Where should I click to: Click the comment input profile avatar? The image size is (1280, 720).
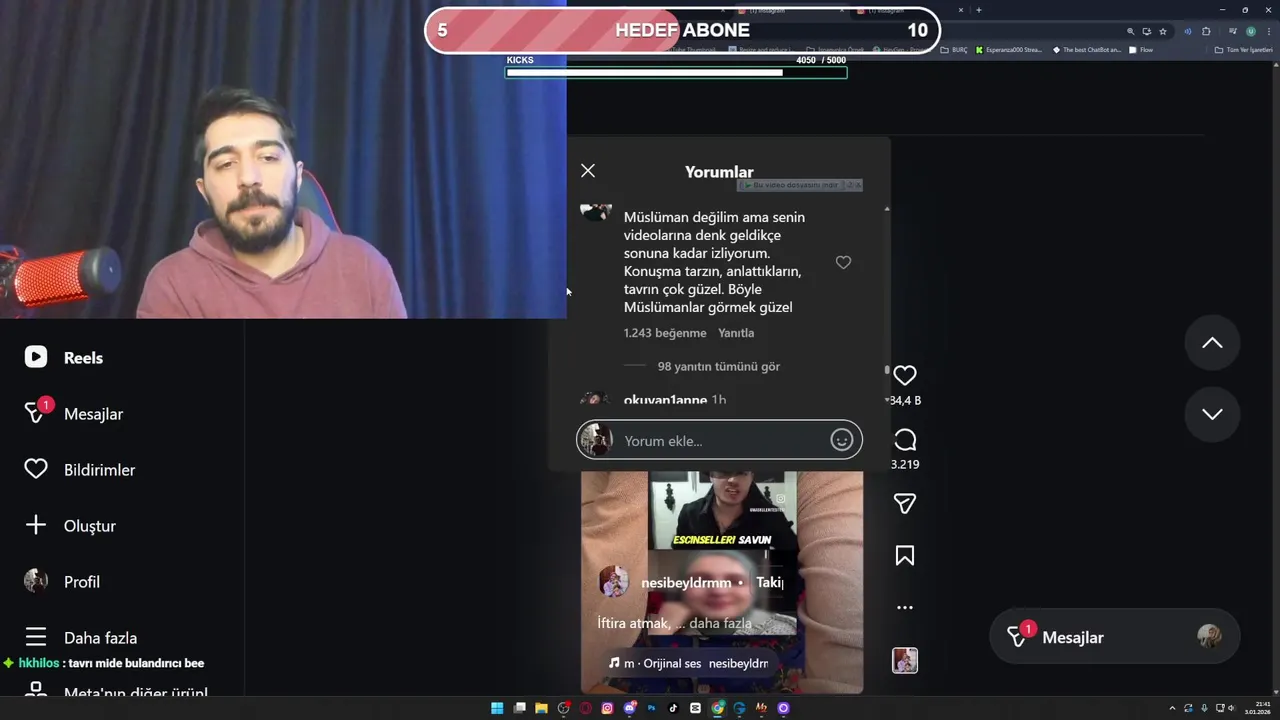[x=597, y=440]
